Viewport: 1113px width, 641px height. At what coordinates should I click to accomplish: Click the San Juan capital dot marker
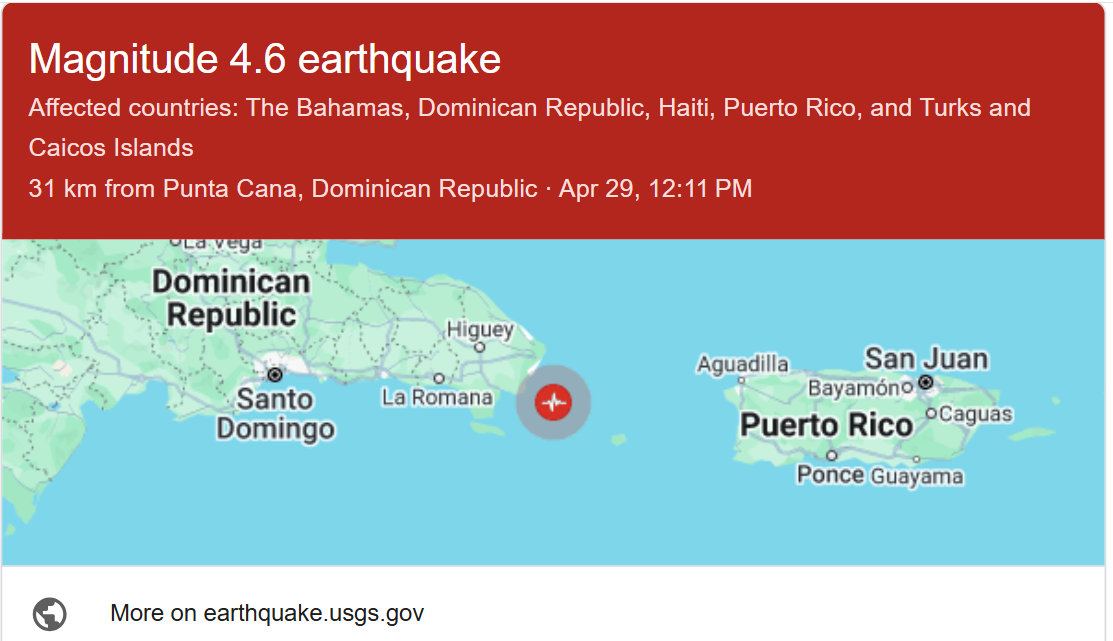click(x=926, y=382)
